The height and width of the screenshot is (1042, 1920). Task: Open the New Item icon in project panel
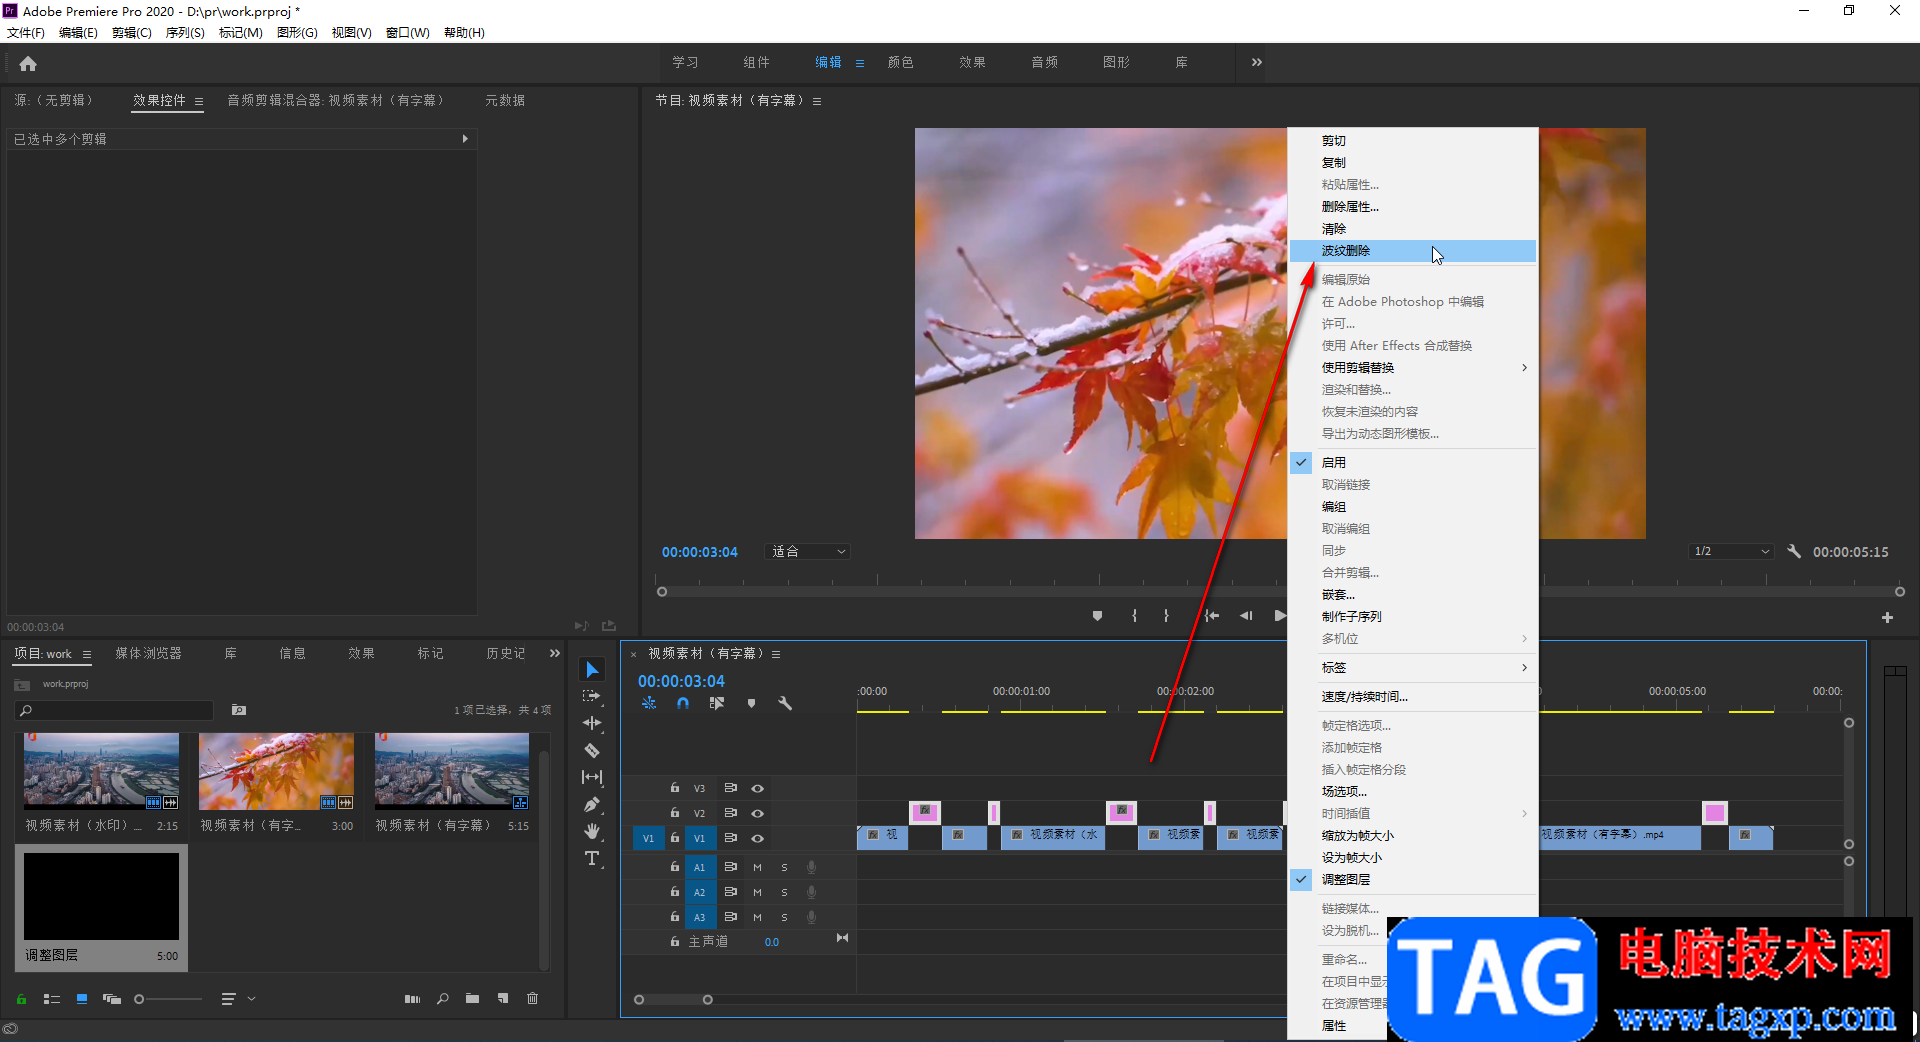tap(503, 998)
